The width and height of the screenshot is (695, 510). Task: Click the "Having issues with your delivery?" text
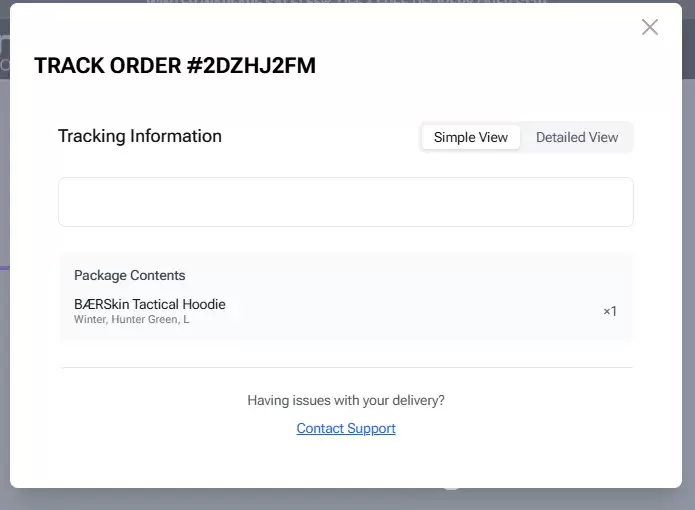tap(346, 400)
